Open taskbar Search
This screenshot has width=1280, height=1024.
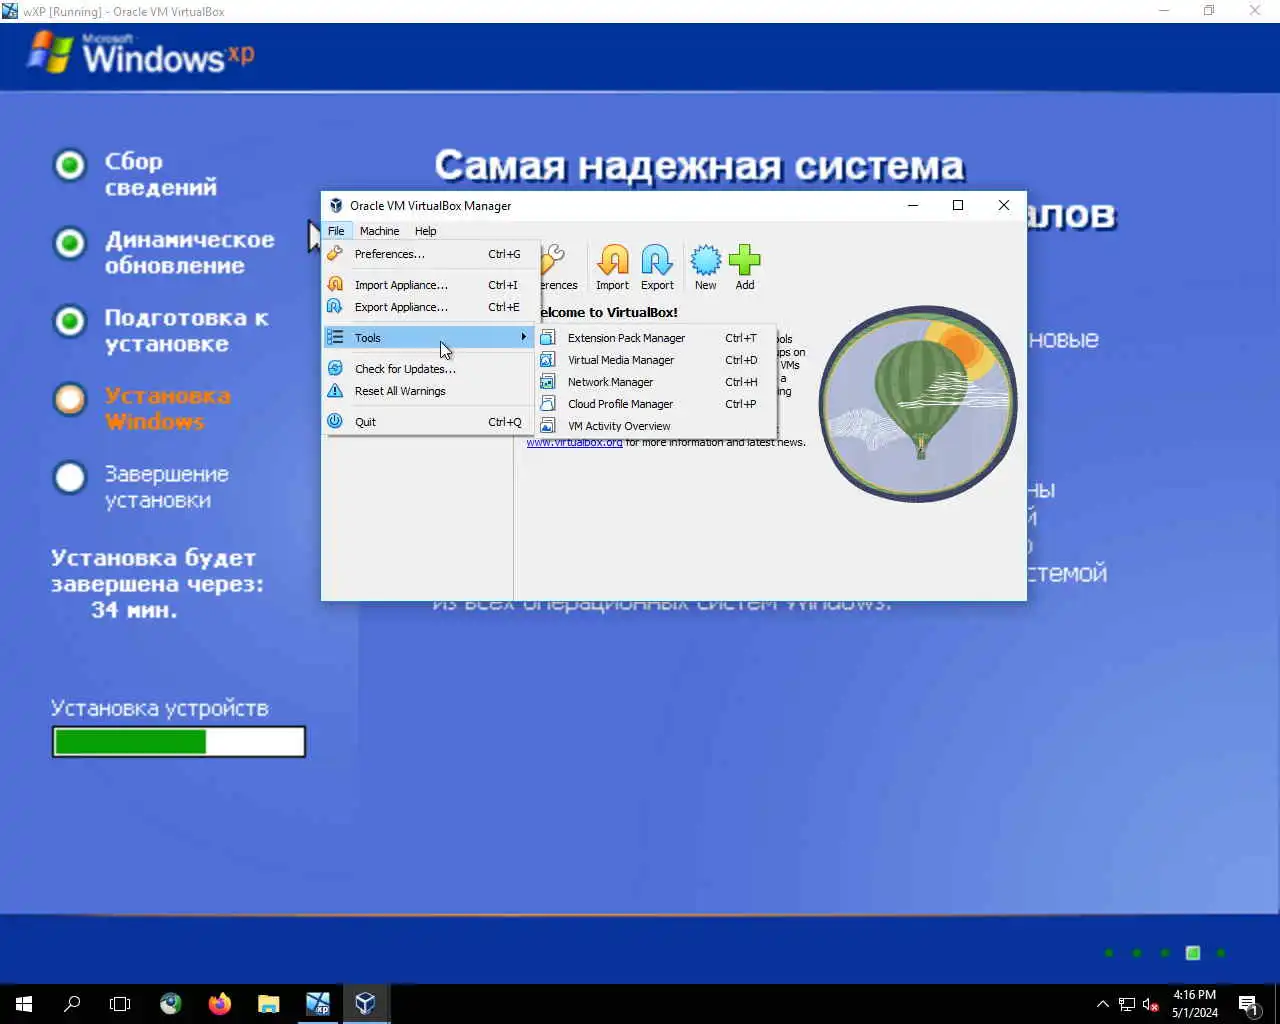[x=72, y=1004]
